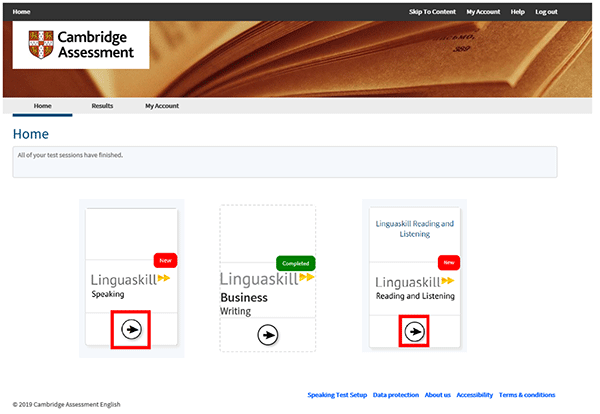Click Linguaskill Reading and Listening title link
Screen dimensions: 600x414
pyautogui.click(x=415, y=228)
